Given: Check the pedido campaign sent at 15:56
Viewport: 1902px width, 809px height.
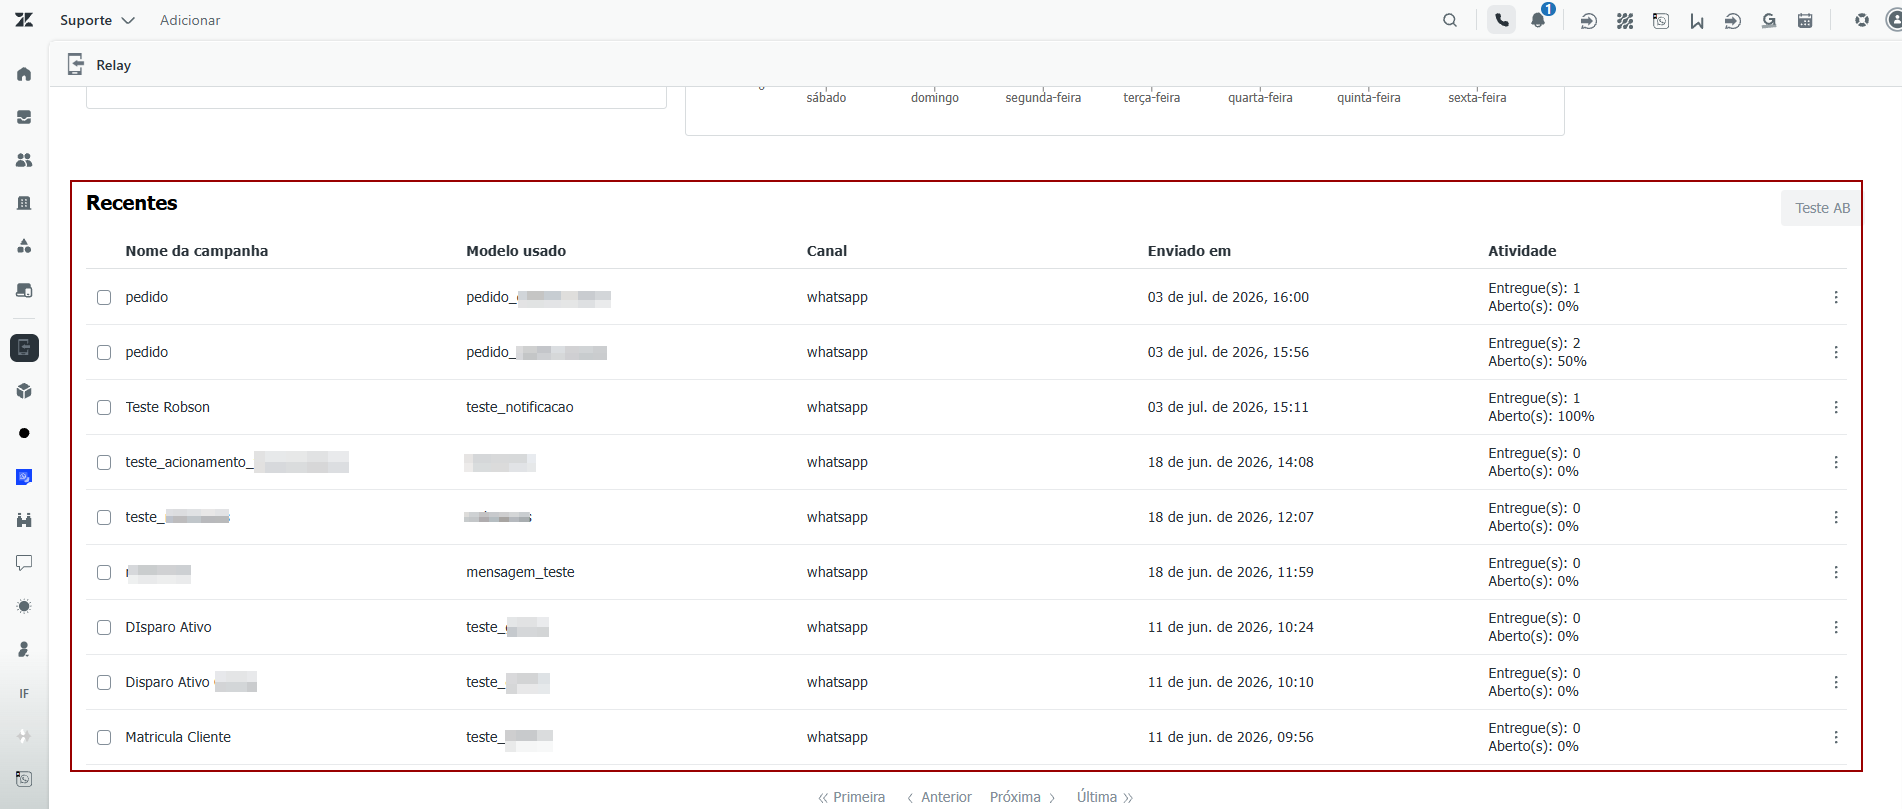Looking at the screenshot, I should (x=104, y=352).
